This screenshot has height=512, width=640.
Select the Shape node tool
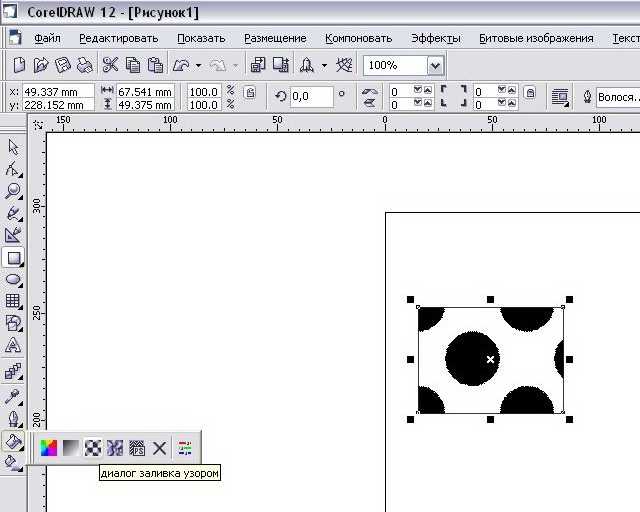tap(13, 169)
